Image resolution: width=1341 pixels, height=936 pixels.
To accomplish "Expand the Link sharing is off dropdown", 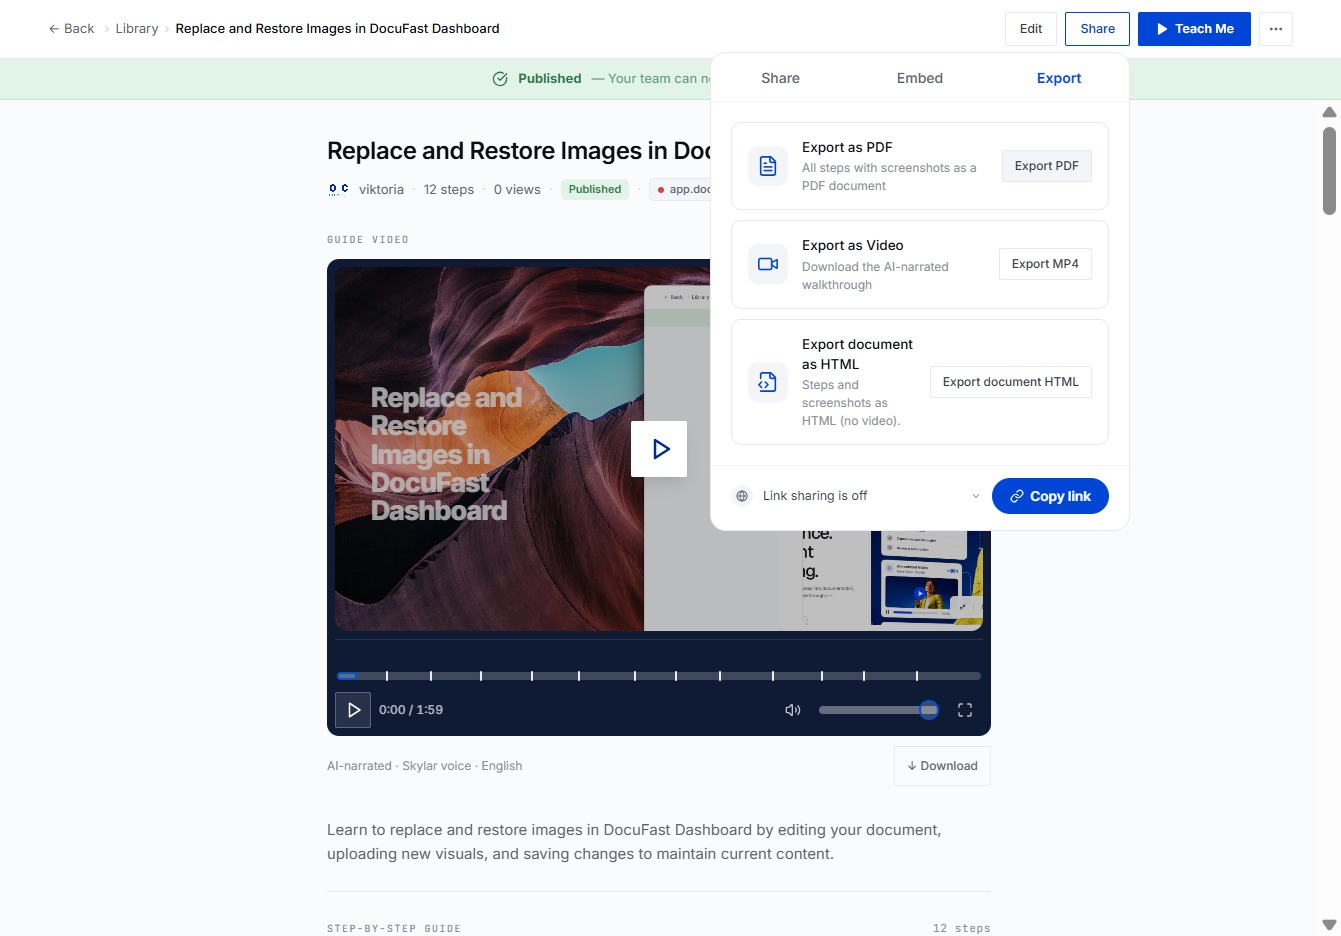I will coord(857,496).
